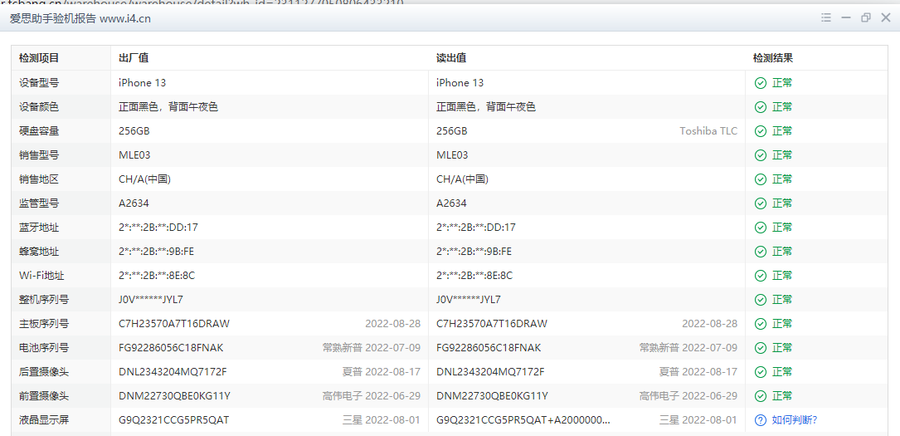Click the green check icon in Wi-Fi地址 row
The width and height of the screenshot is (900, 436).
coord(761,275)
